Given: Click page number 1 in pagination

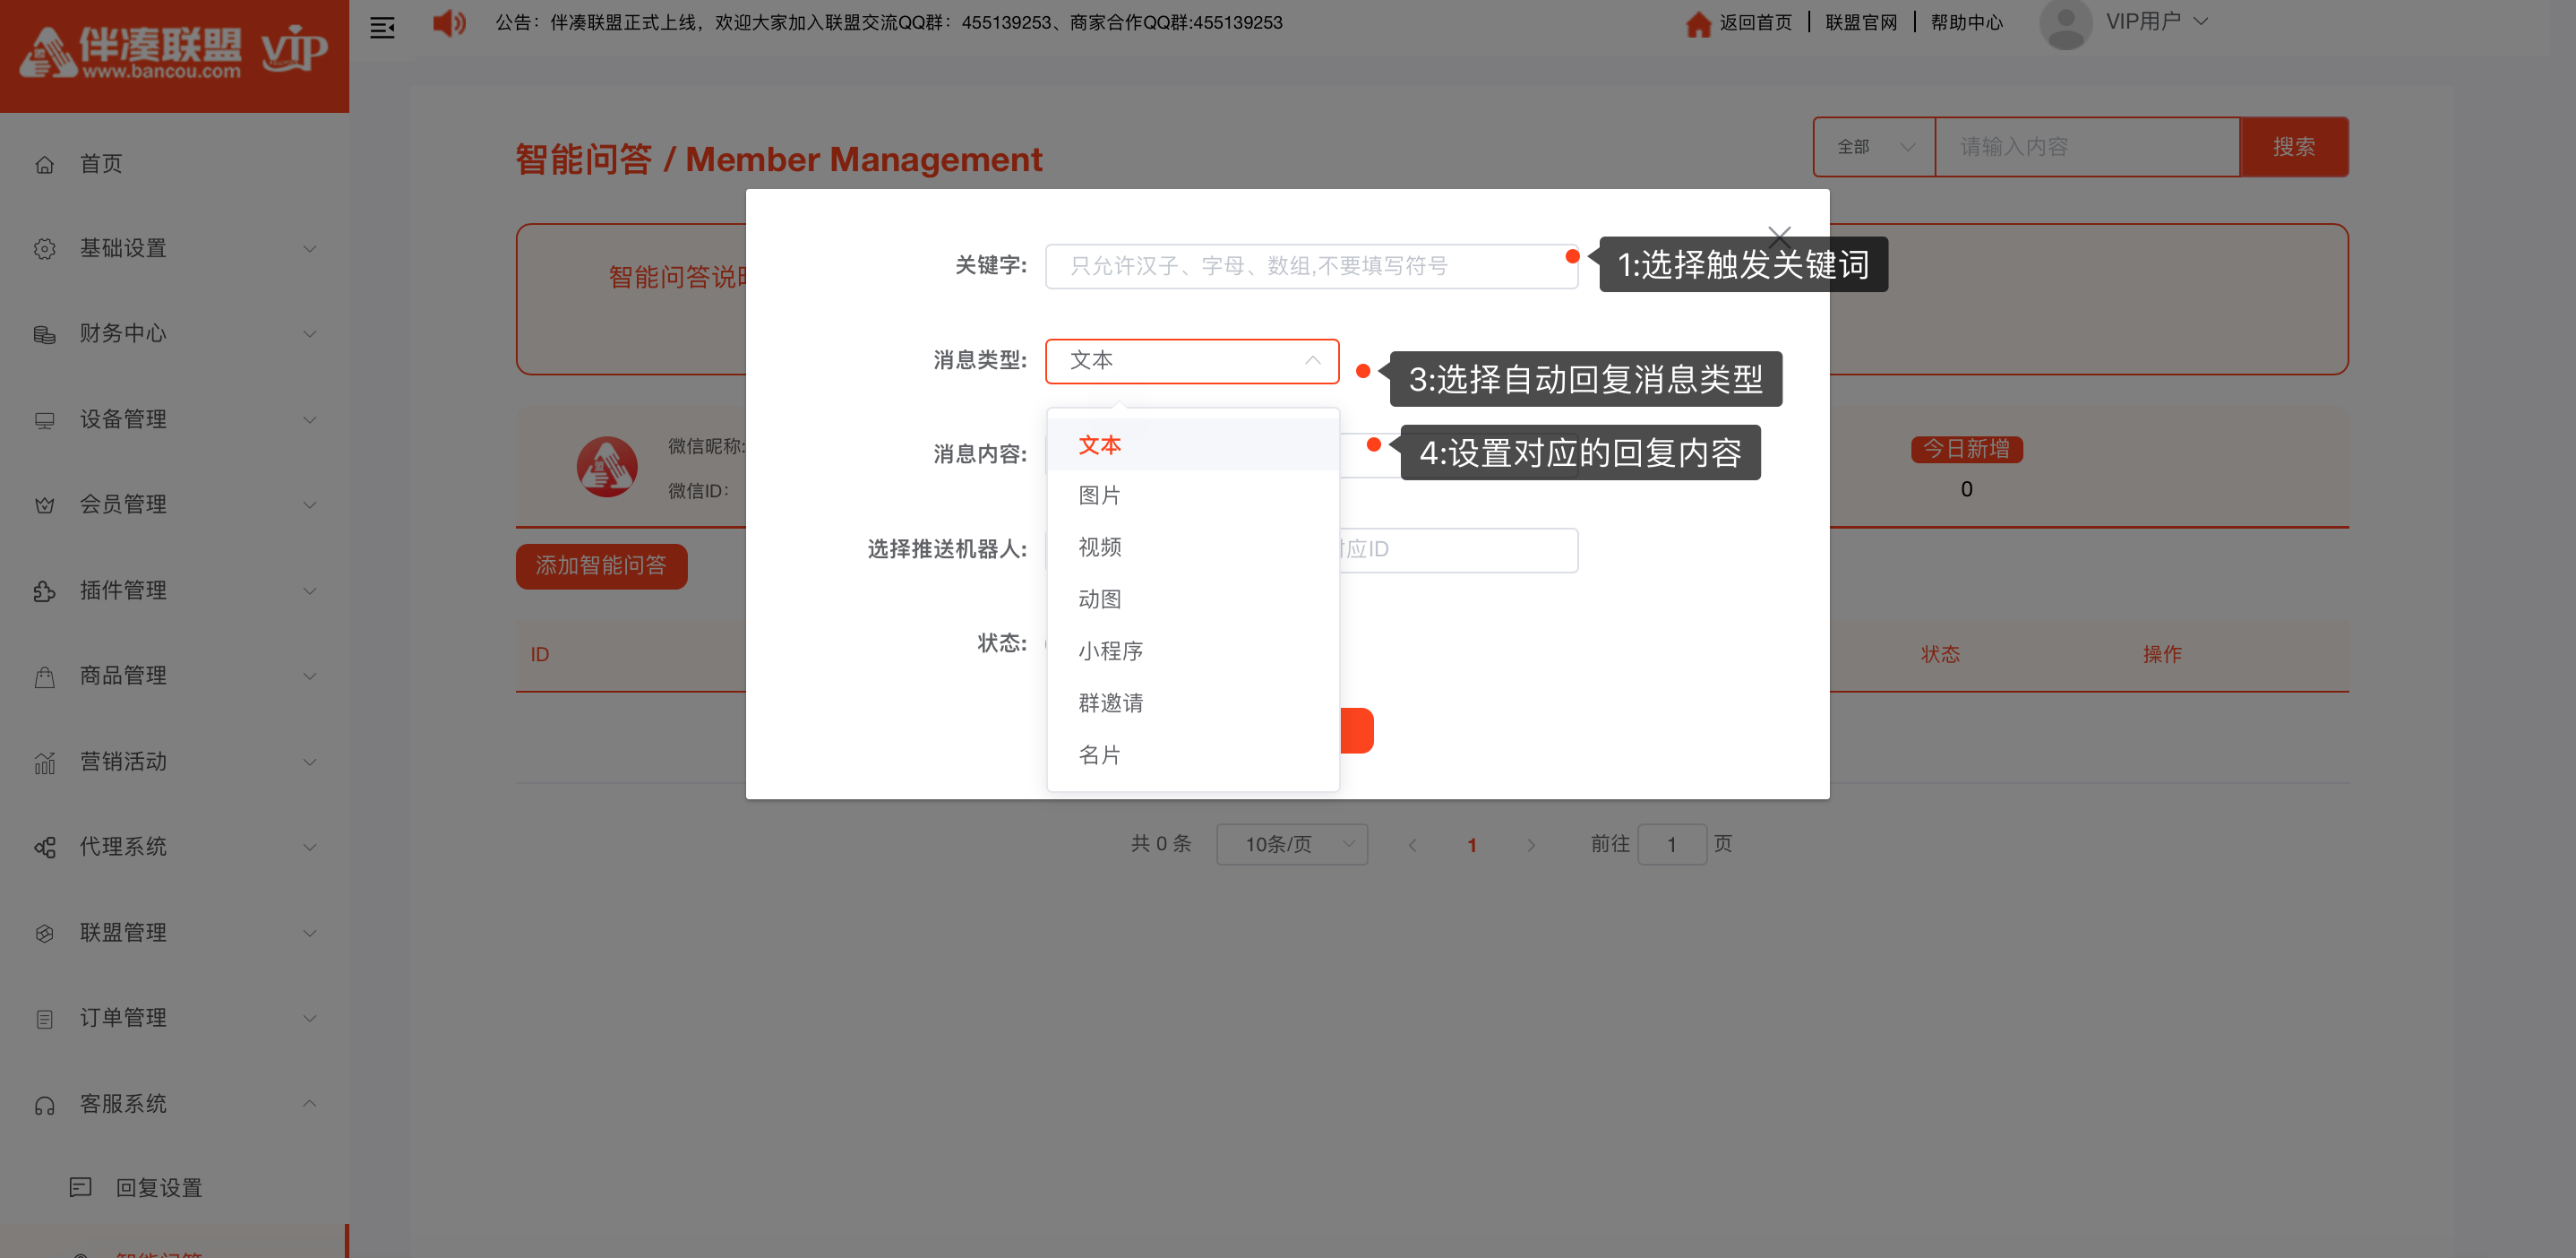Looking at the screenshot, I should (x=1471, y=846).
